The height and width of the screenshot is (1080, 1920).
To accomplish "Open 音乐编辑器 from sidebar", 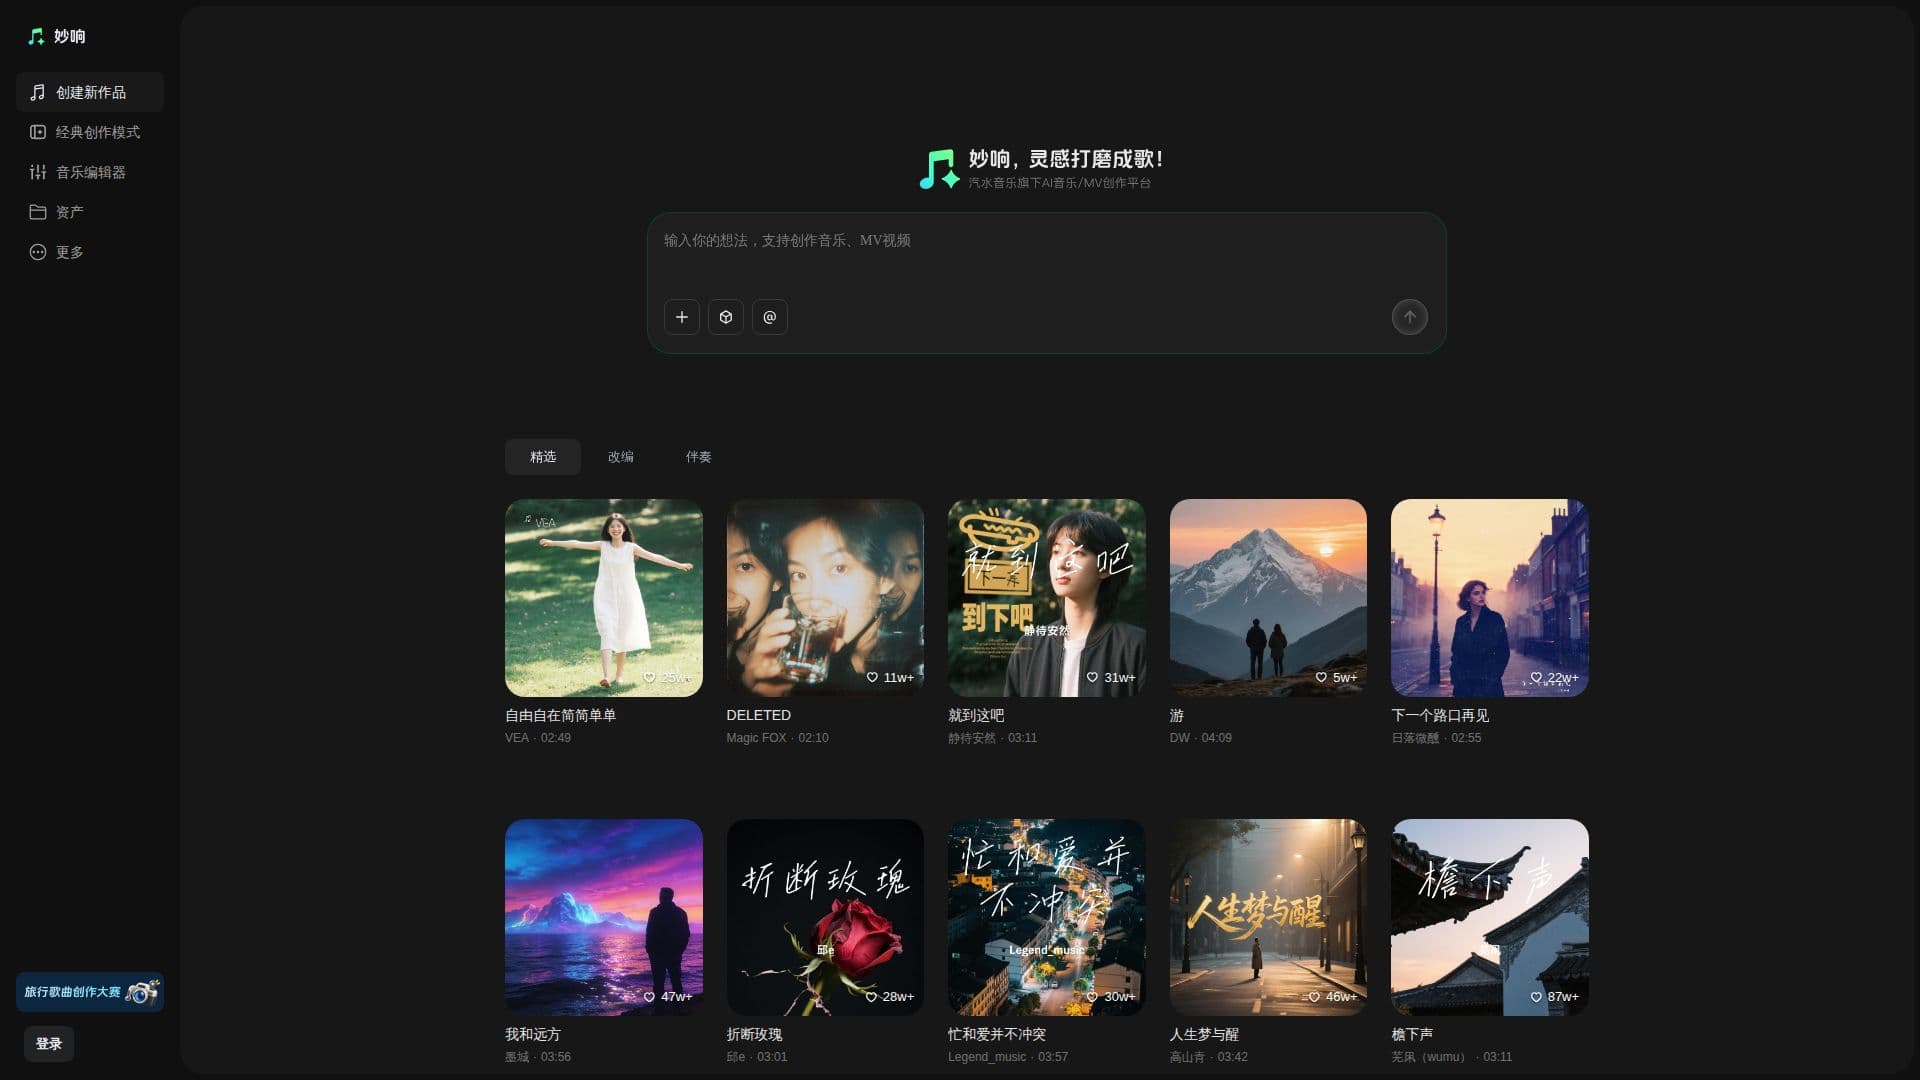I will pos(90,172).
